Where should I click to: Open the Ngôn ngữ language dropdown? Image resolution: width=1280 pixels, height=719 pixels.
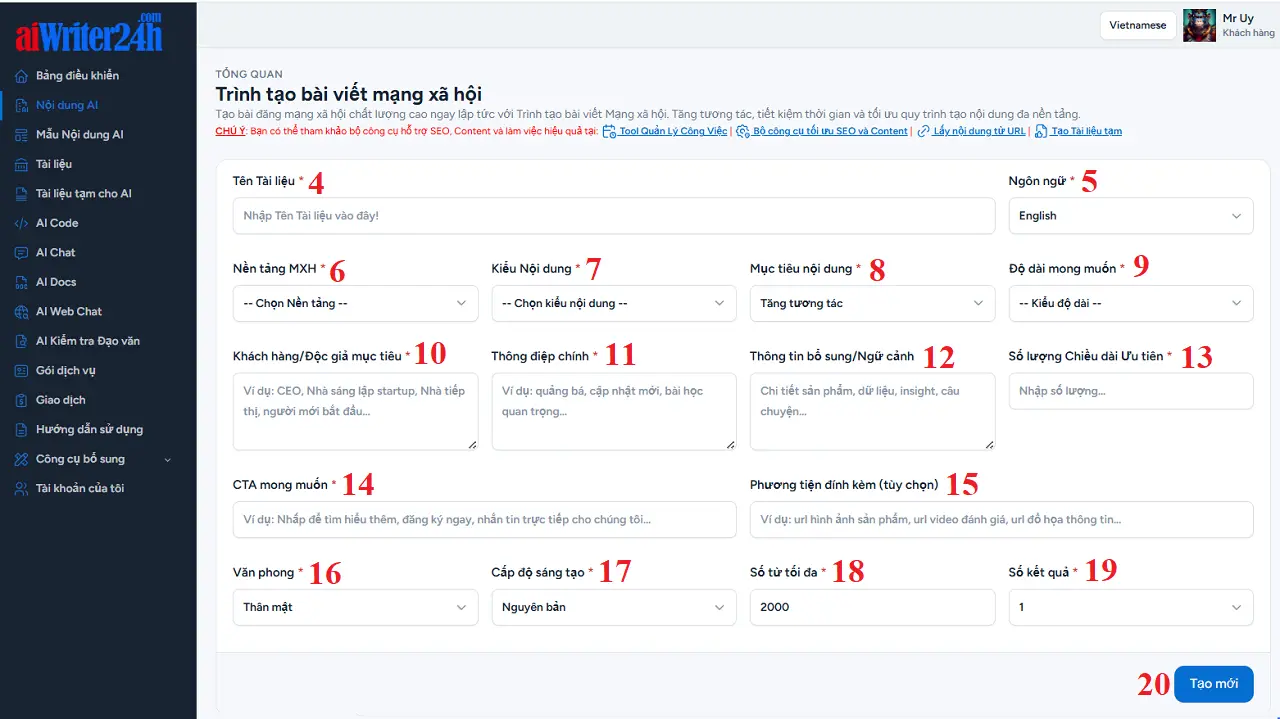(x=1130, y=216)
